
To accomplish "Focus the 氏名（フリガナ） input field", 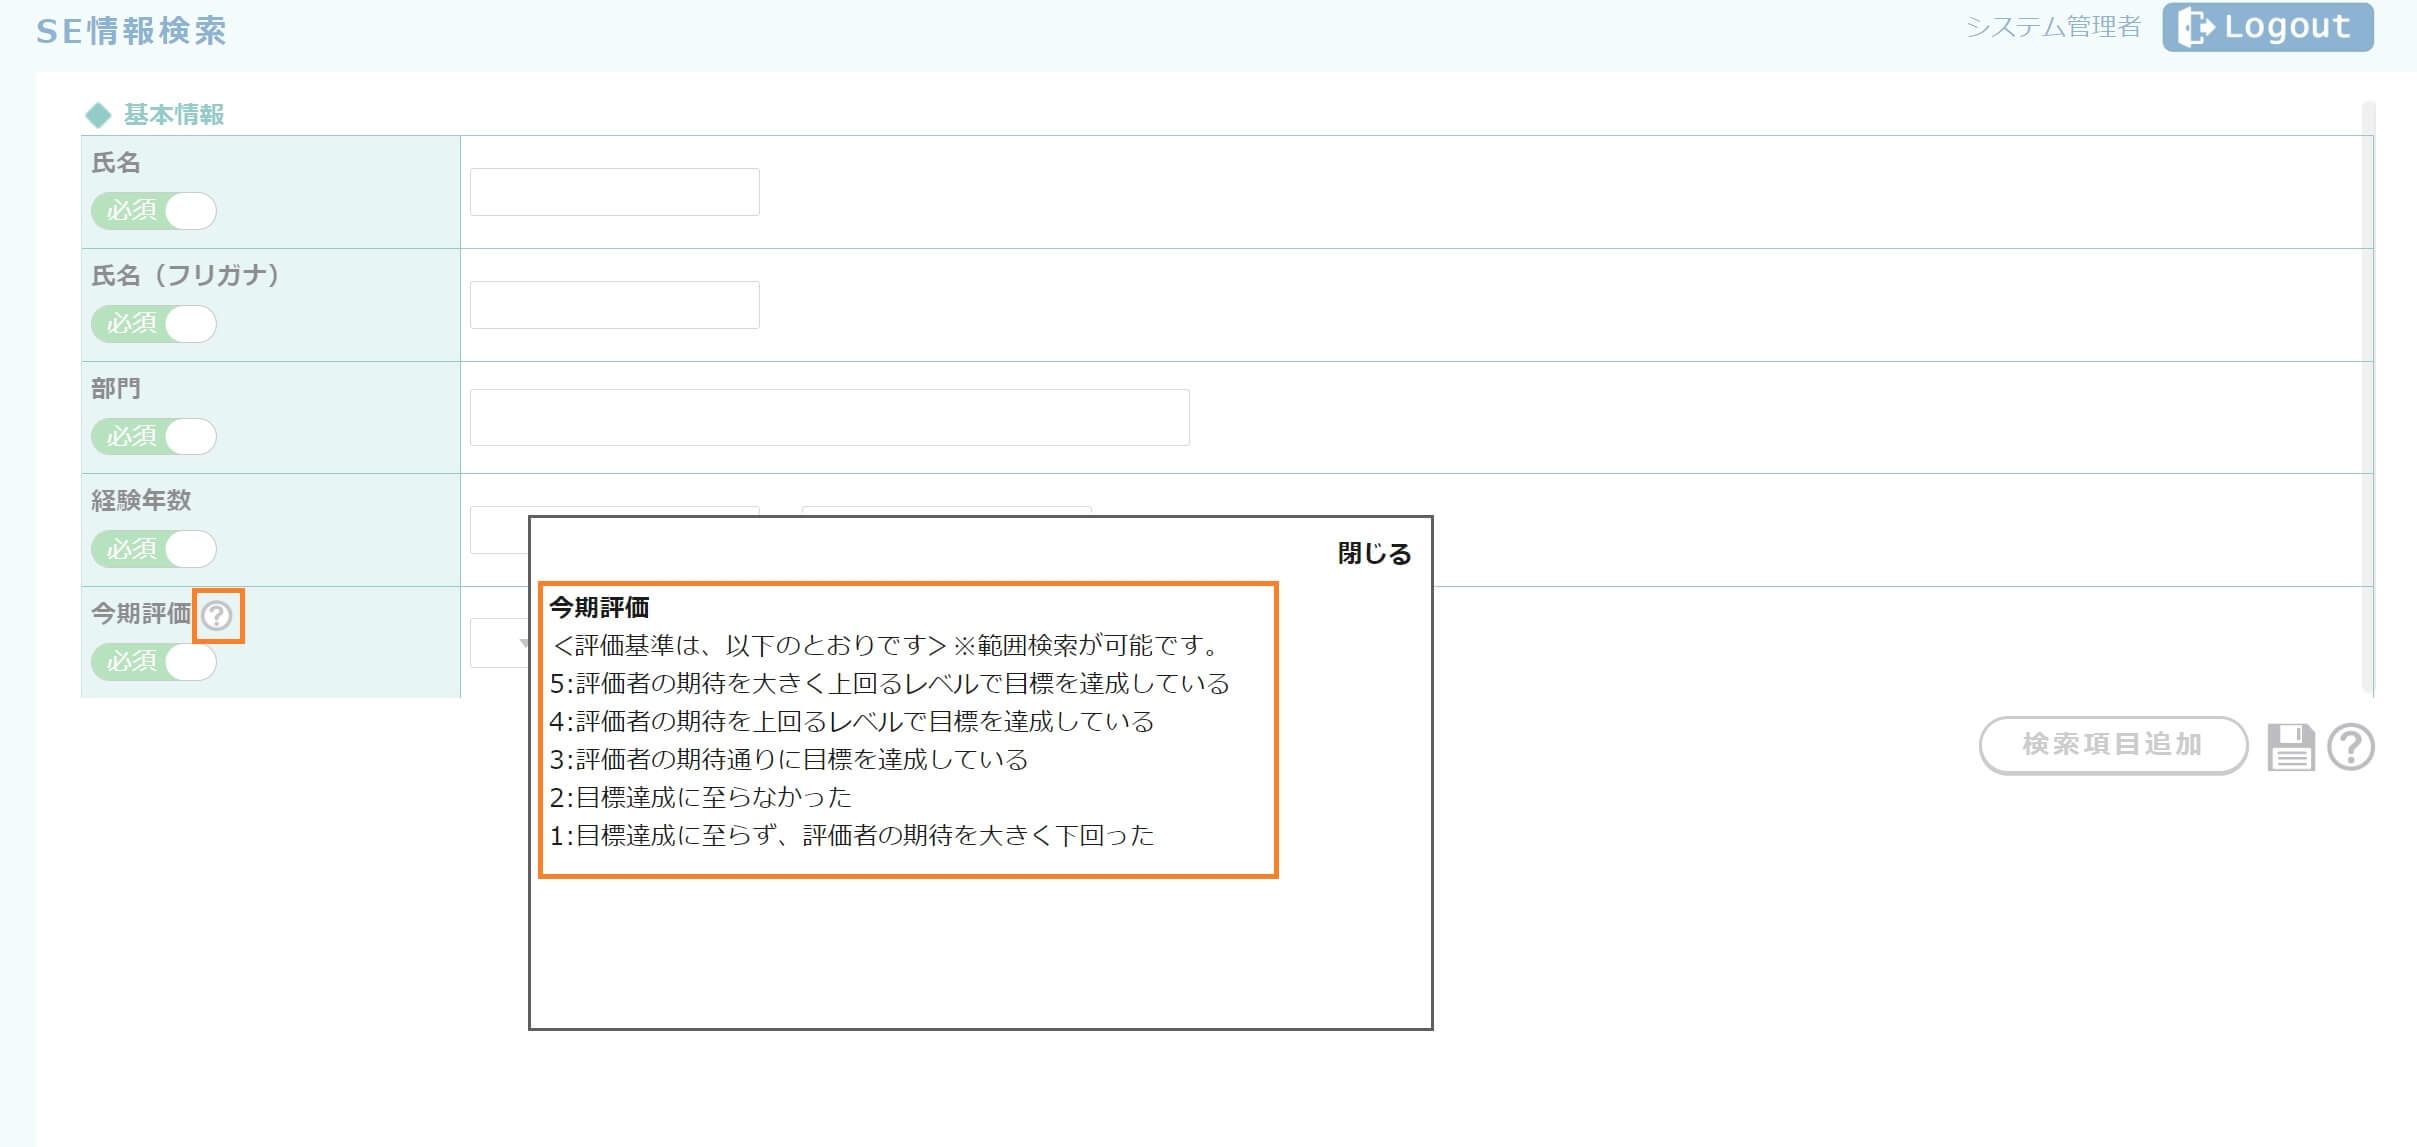I will (614, 305).
